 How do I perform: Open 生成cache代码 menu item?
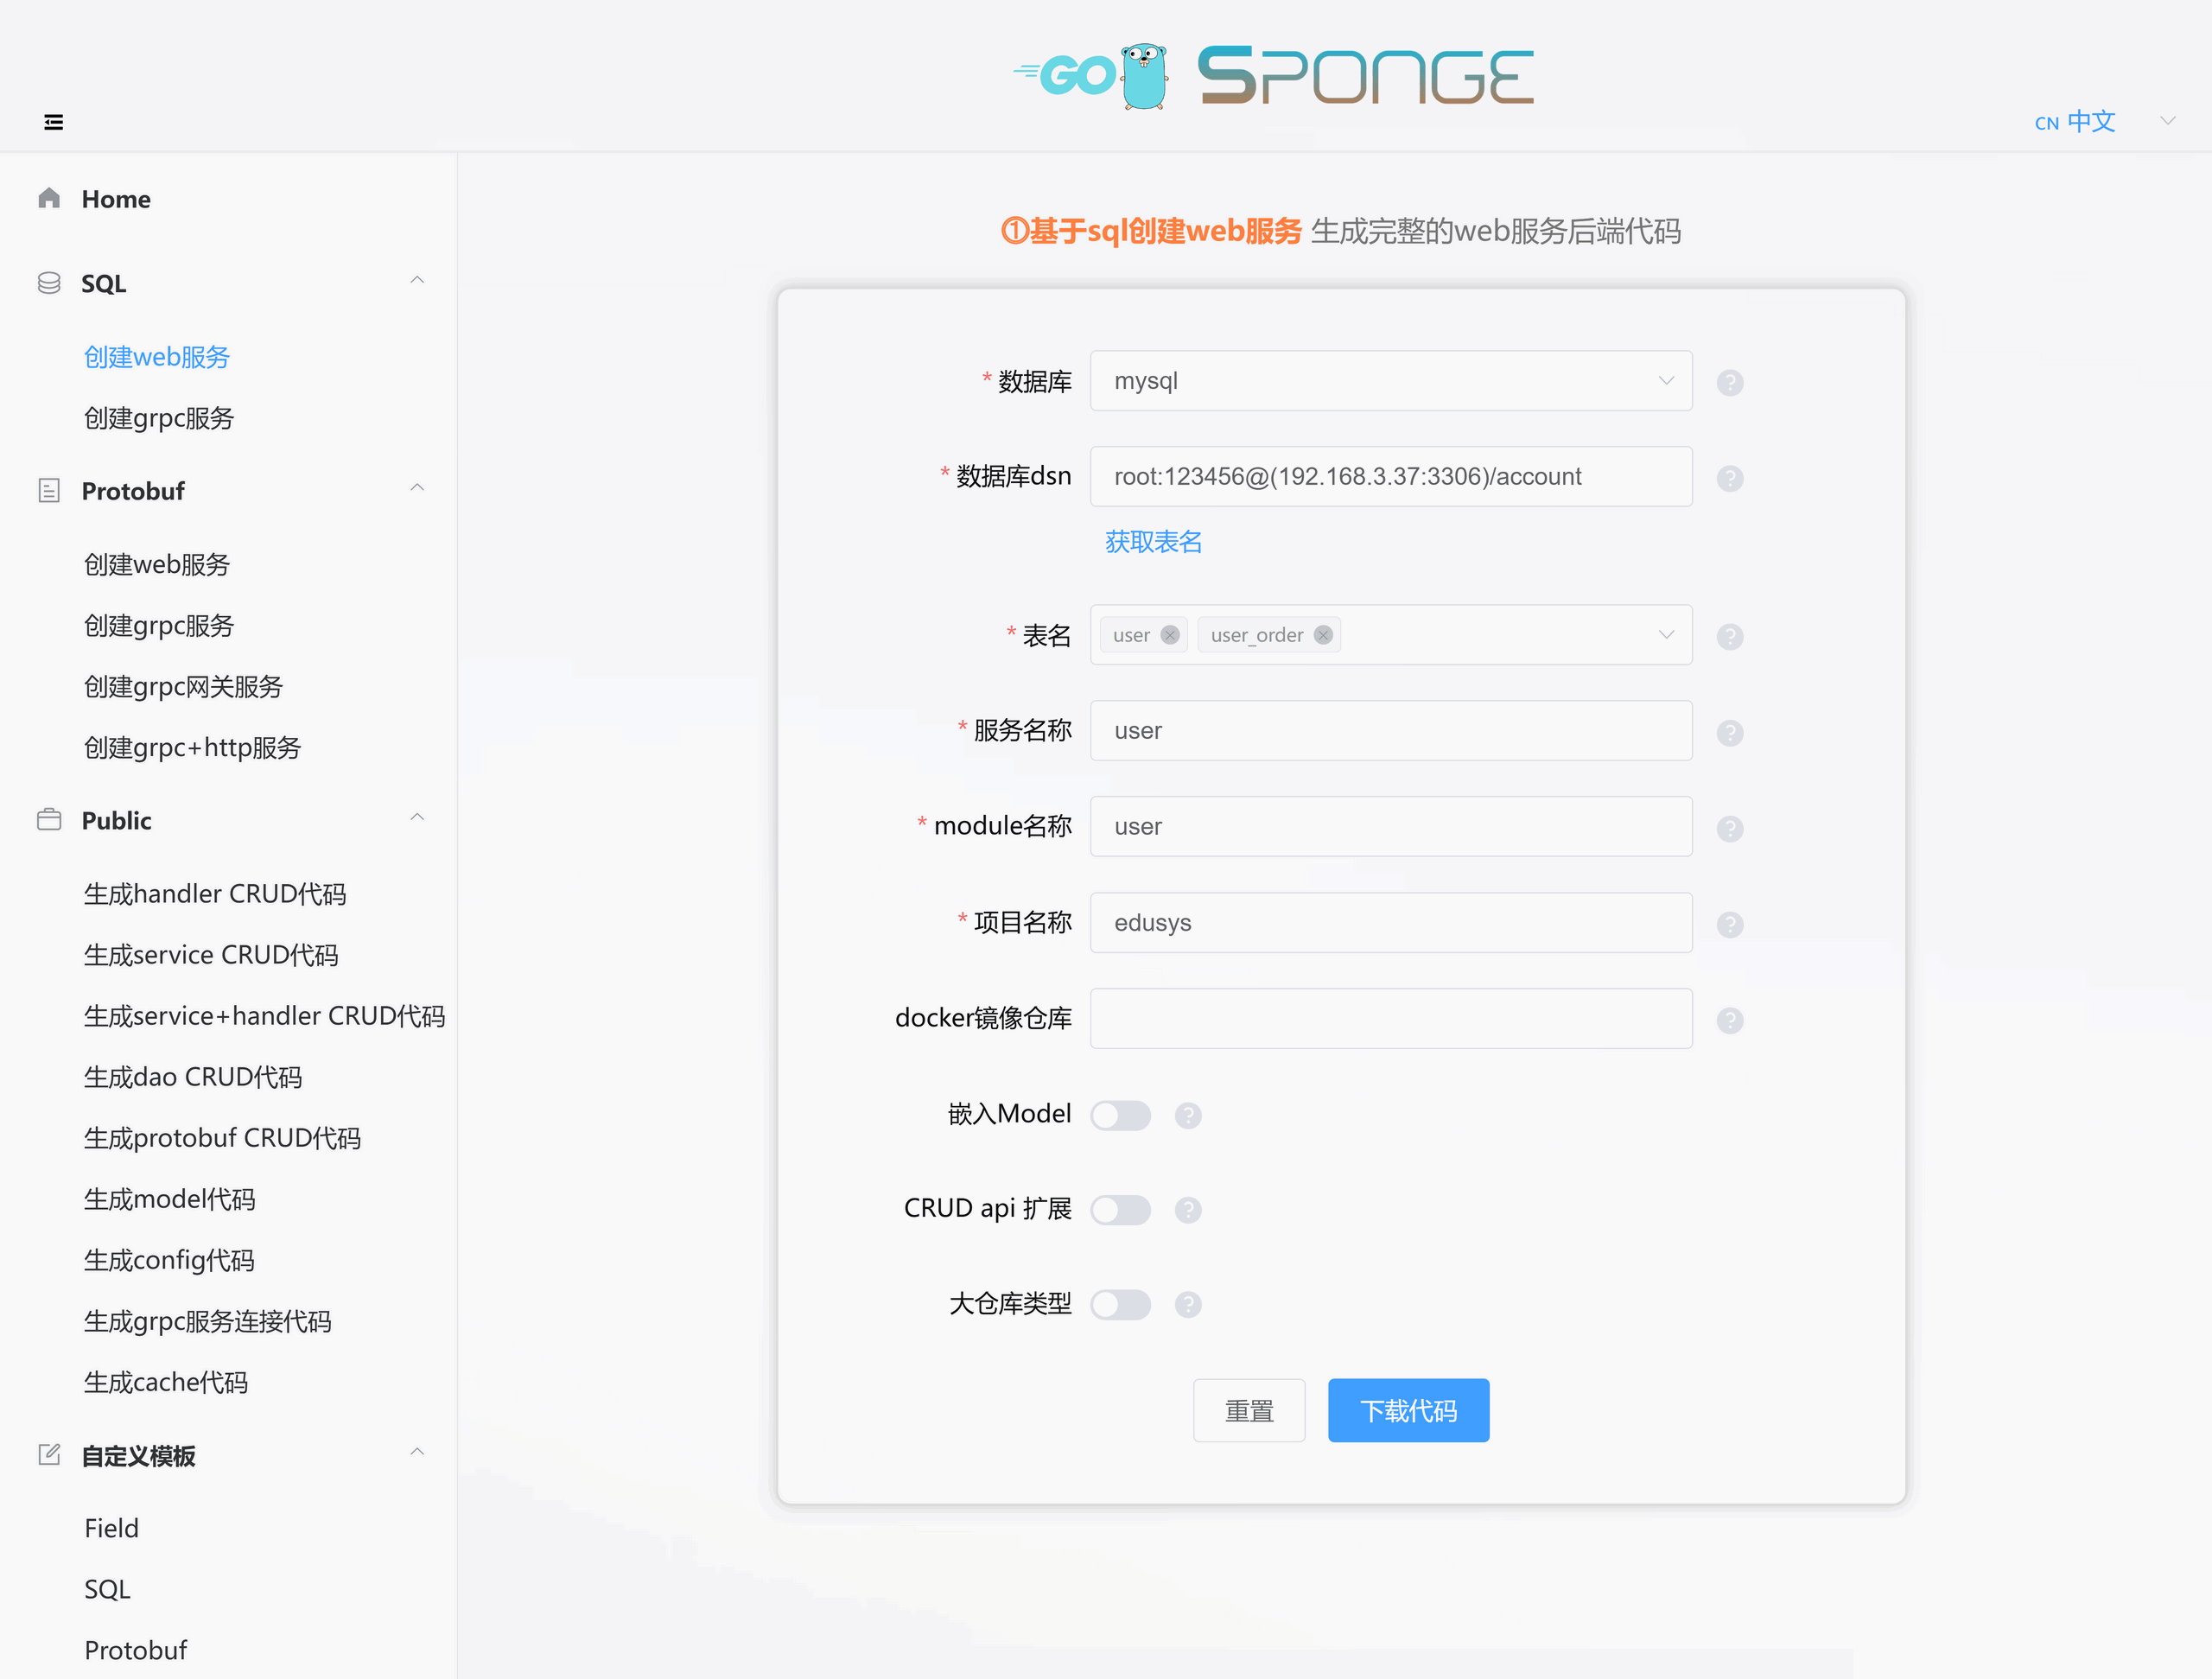point(166,1381)
